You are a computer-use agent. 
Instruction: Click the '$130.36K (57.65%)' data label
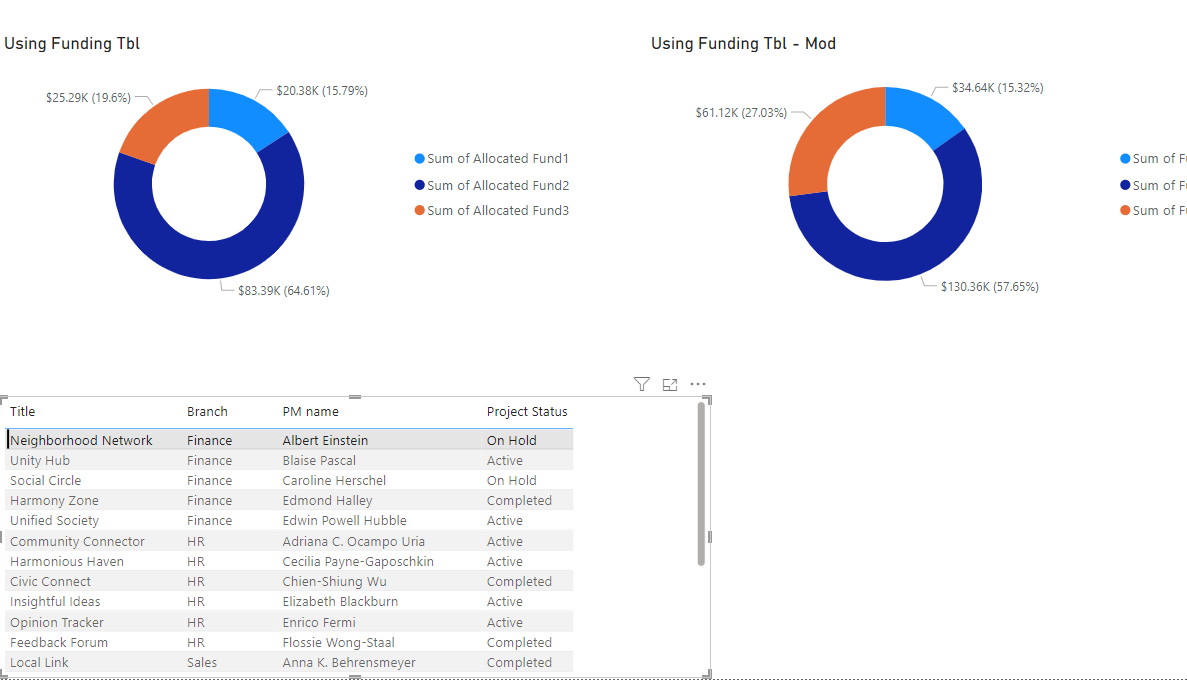click(x=990, y=287)
